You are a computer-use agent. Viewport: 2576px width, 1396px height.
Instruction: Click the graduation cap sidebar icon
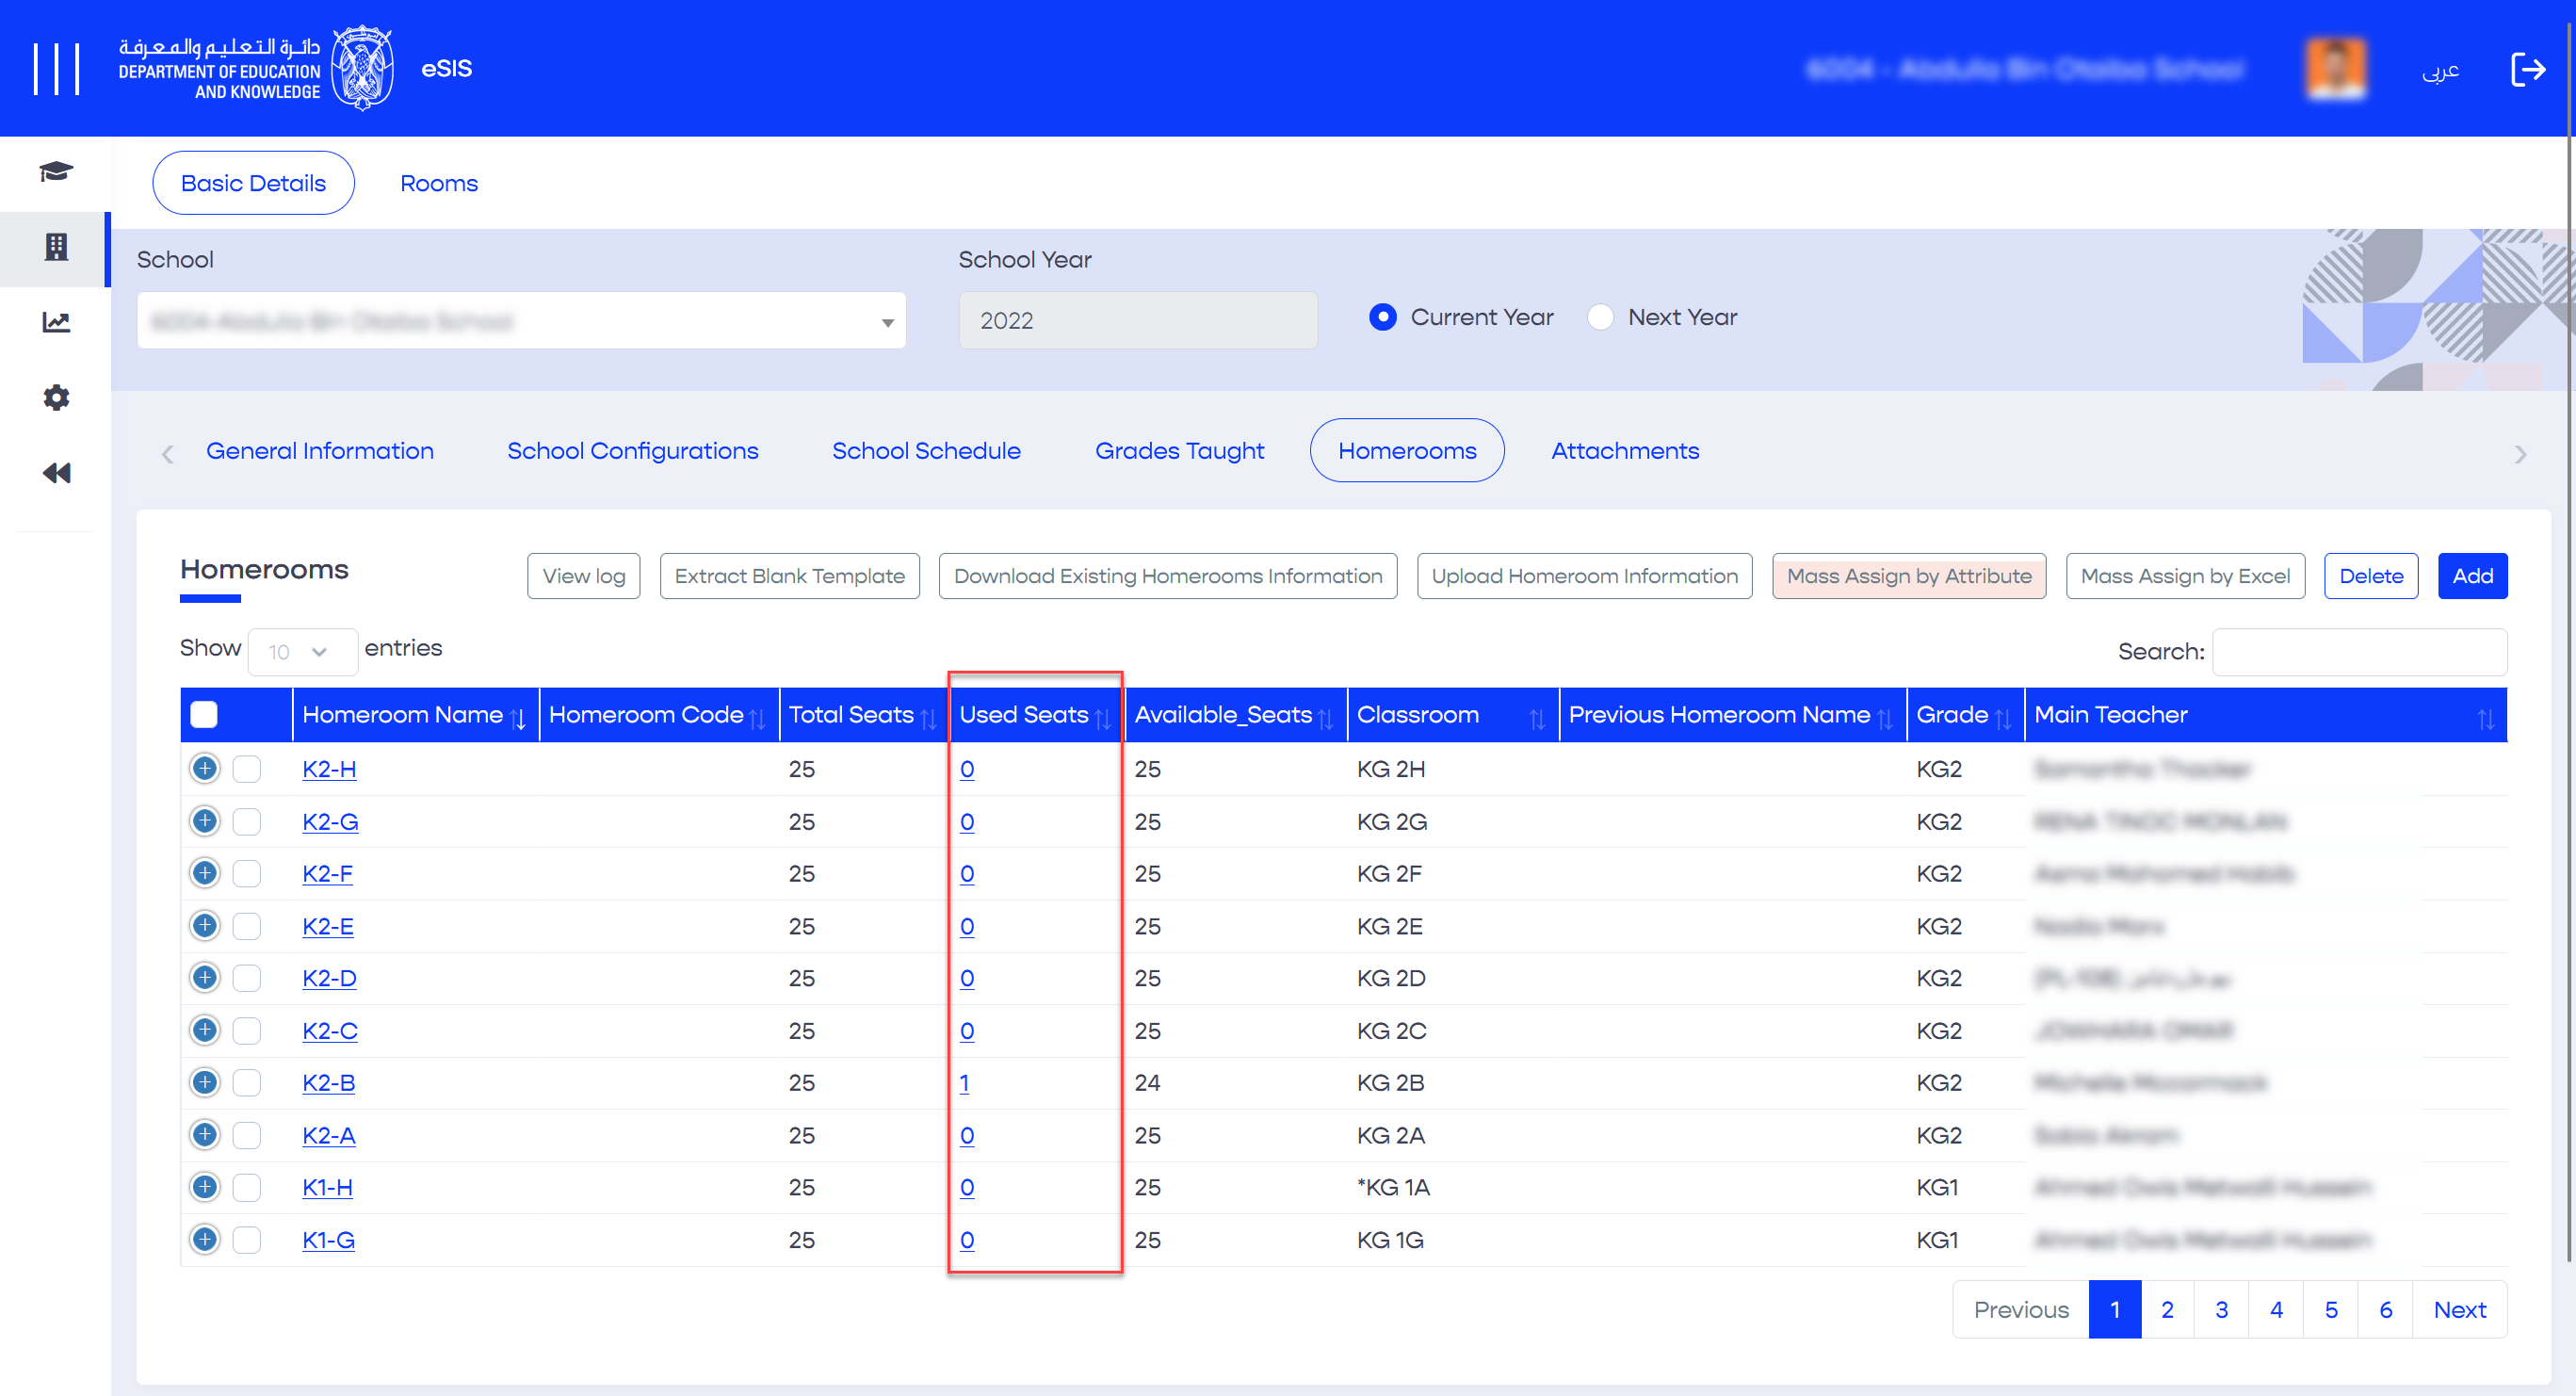(56, 172)
